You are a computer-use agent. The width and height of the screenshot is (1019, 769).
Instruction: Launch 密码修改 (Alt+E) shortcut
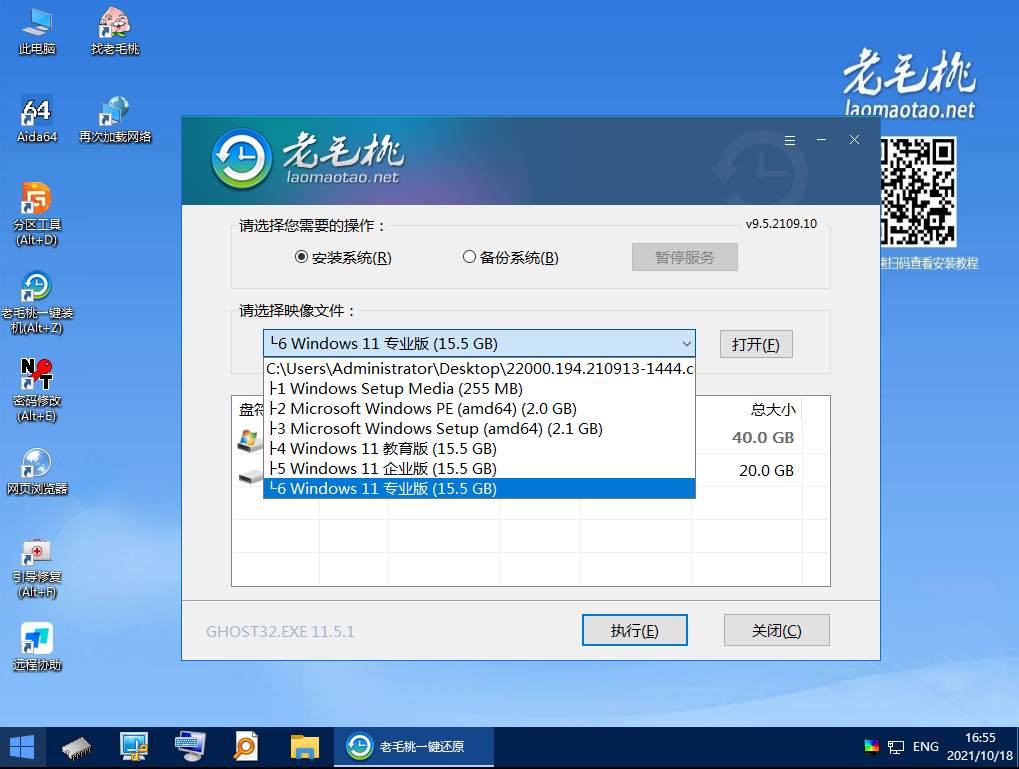[37, 390]
